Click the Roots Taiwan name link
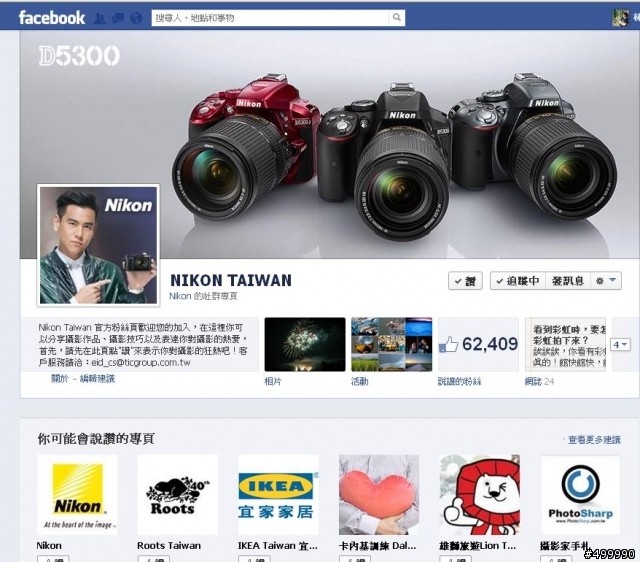 coord(169,546)
